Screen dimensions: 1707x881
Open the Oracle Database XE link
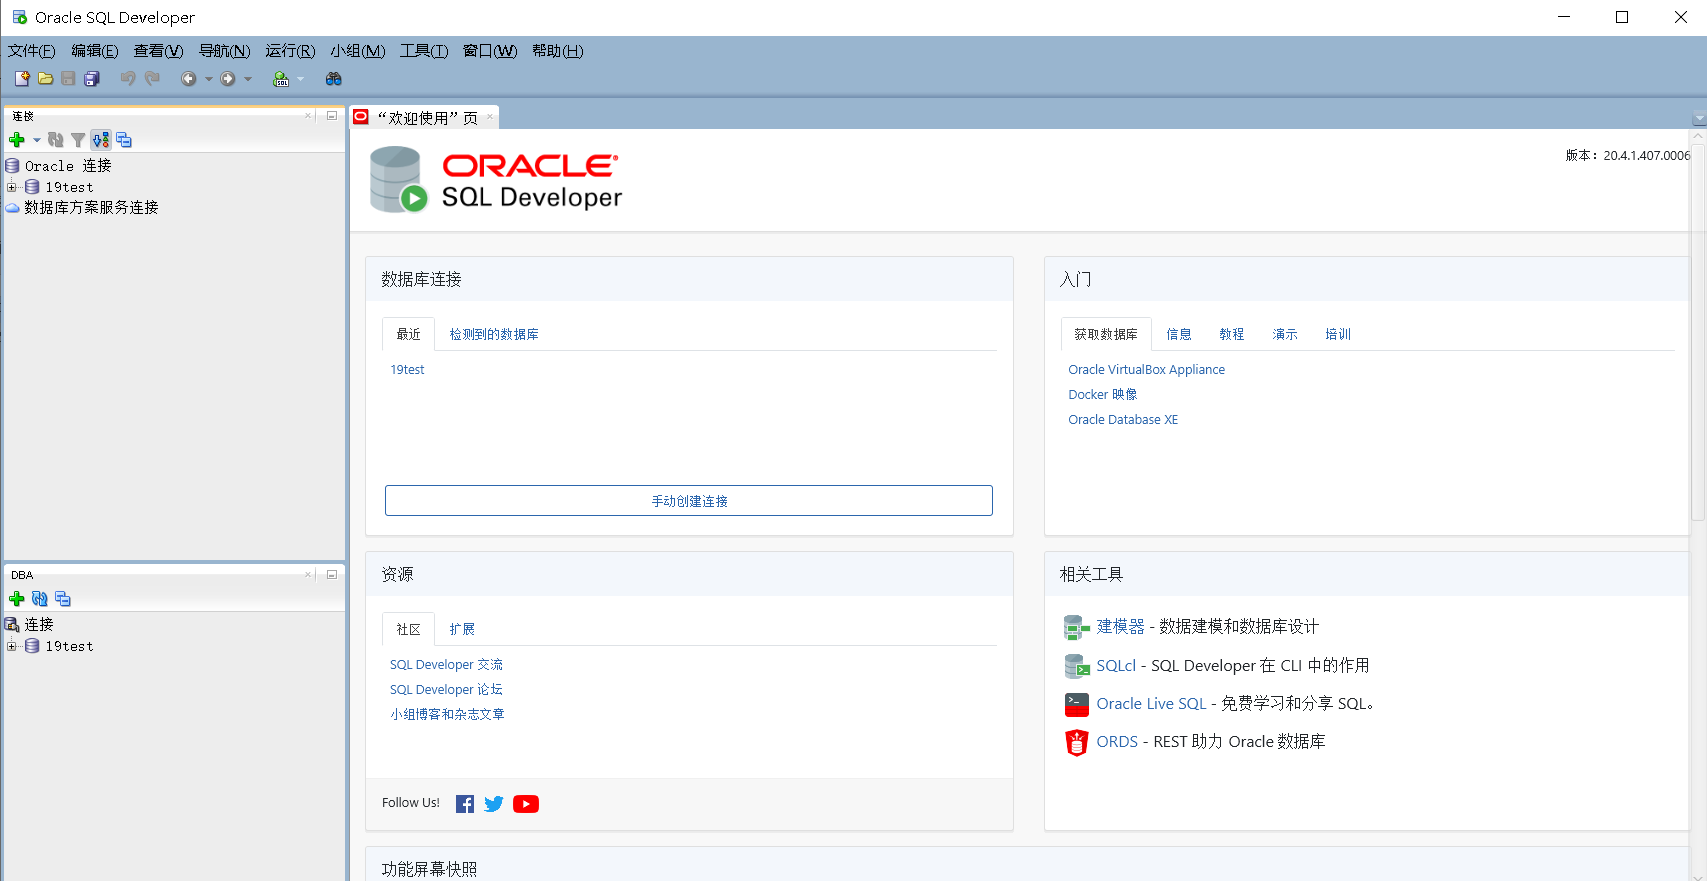pyautogui.click(x=1123, y=420)
